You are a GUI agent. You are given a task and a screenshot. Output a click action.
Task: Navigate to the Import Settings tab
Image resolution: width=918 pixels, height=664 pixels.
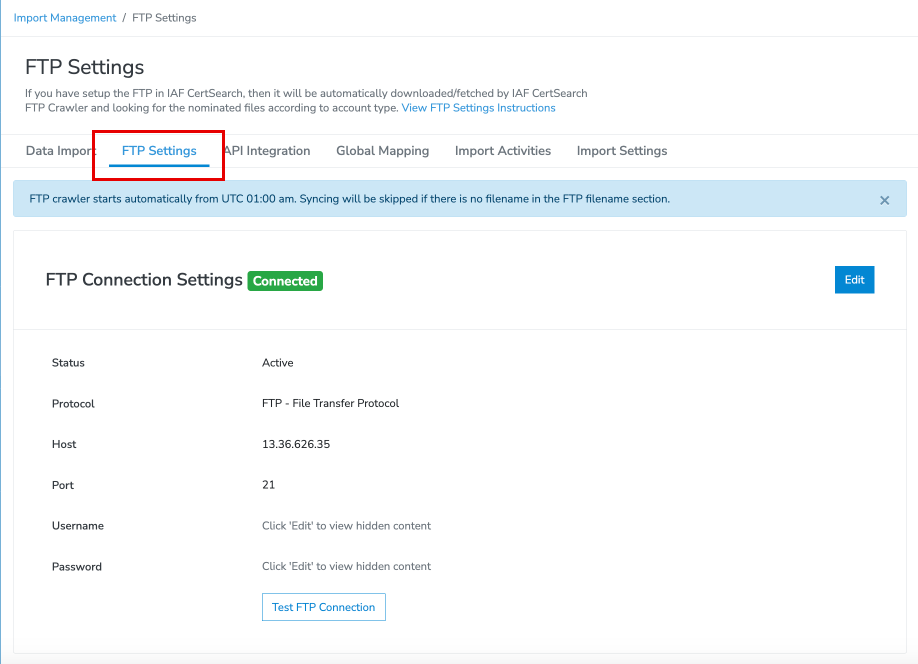tap(621, 151)
